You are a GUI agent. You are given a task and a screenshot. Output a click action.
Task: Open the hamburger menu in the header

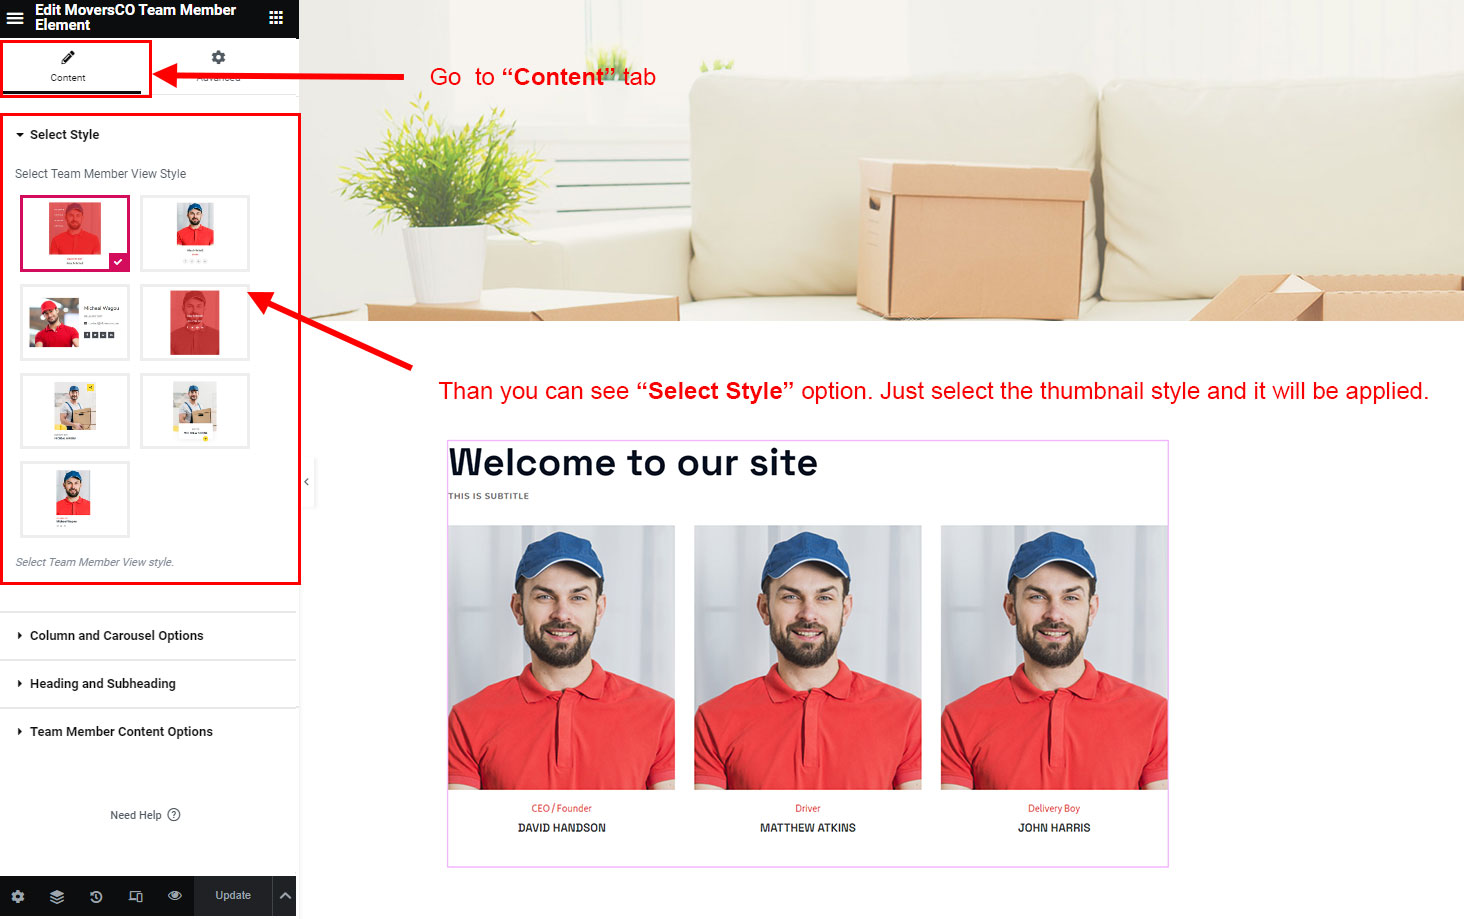point(15,17)
